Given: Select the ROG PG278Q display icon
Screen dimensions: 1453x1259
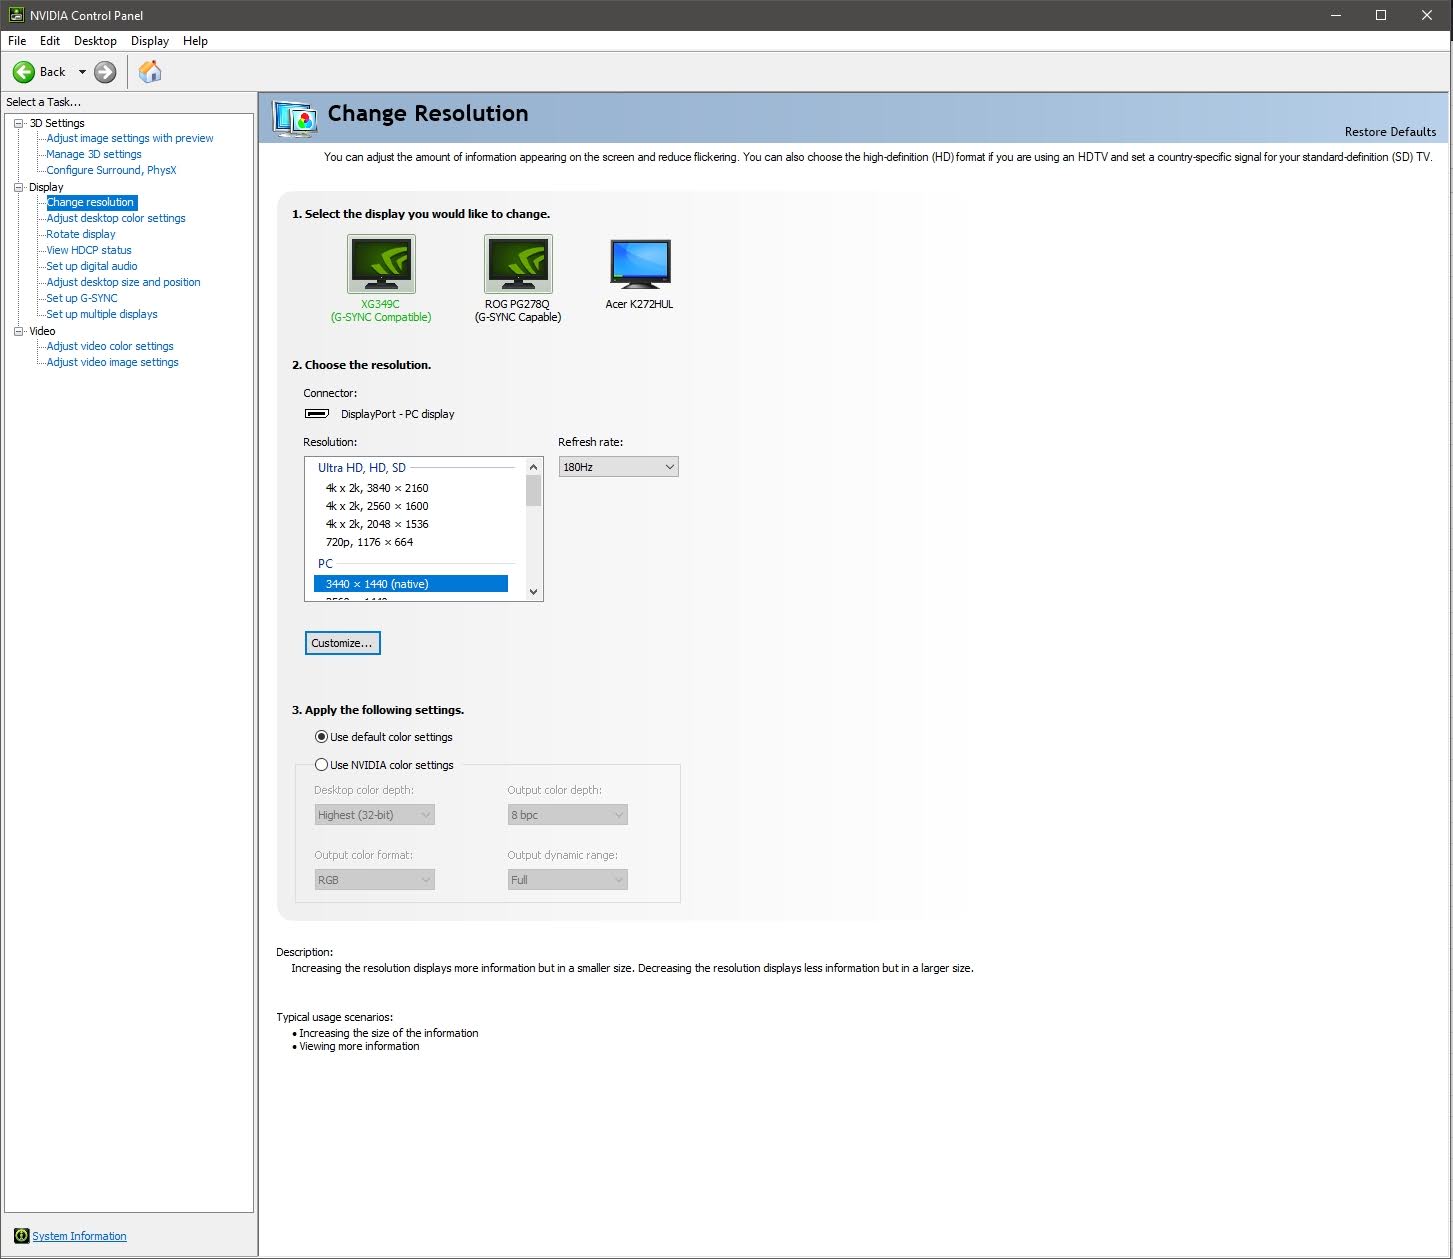Looking at the screenshot, I should (x=518, y=264).
